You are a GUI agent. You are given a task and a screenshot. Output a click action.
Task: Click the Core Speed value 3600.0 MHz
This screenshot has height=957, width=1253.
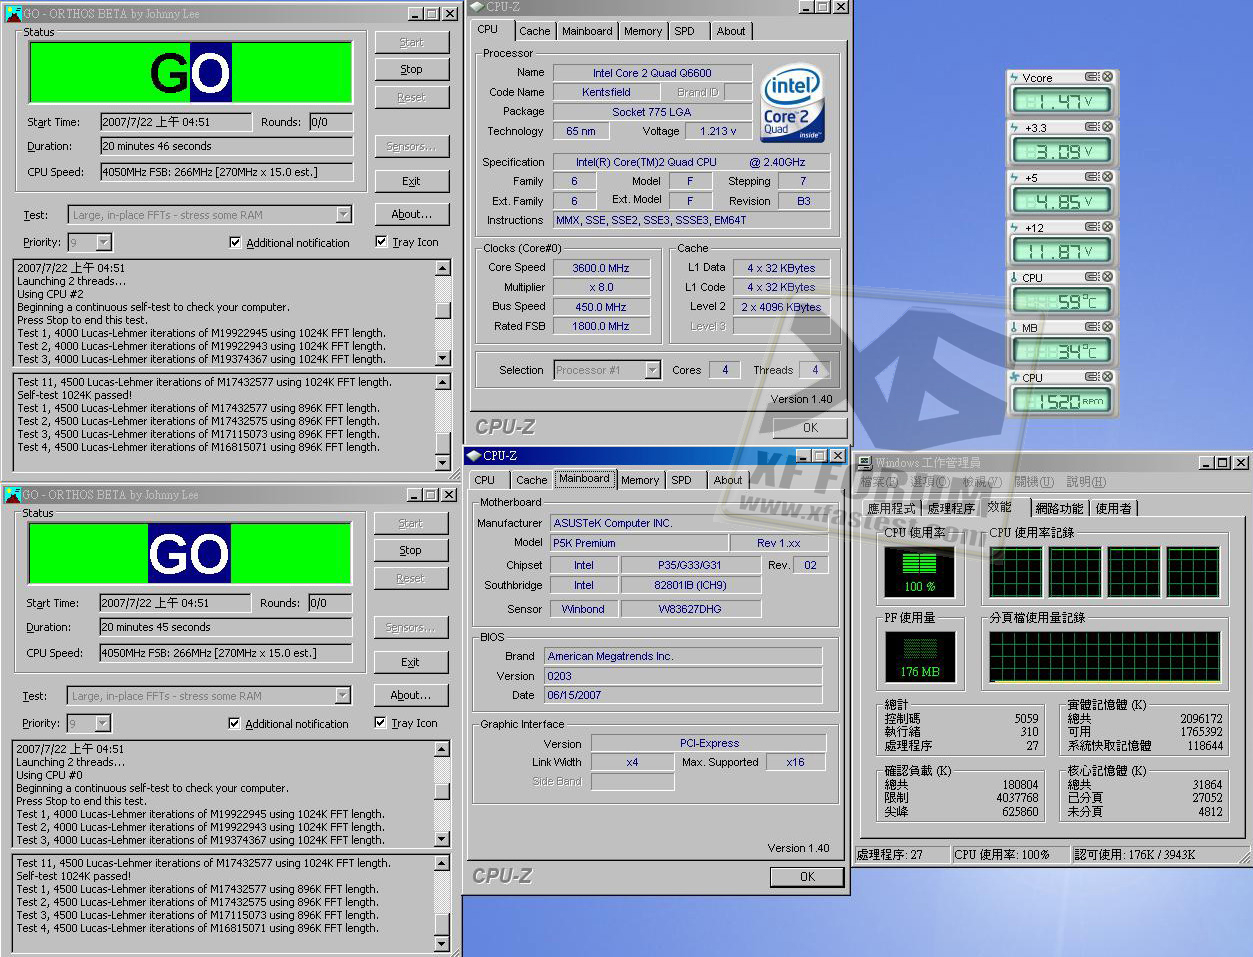(x=601, y=268)
